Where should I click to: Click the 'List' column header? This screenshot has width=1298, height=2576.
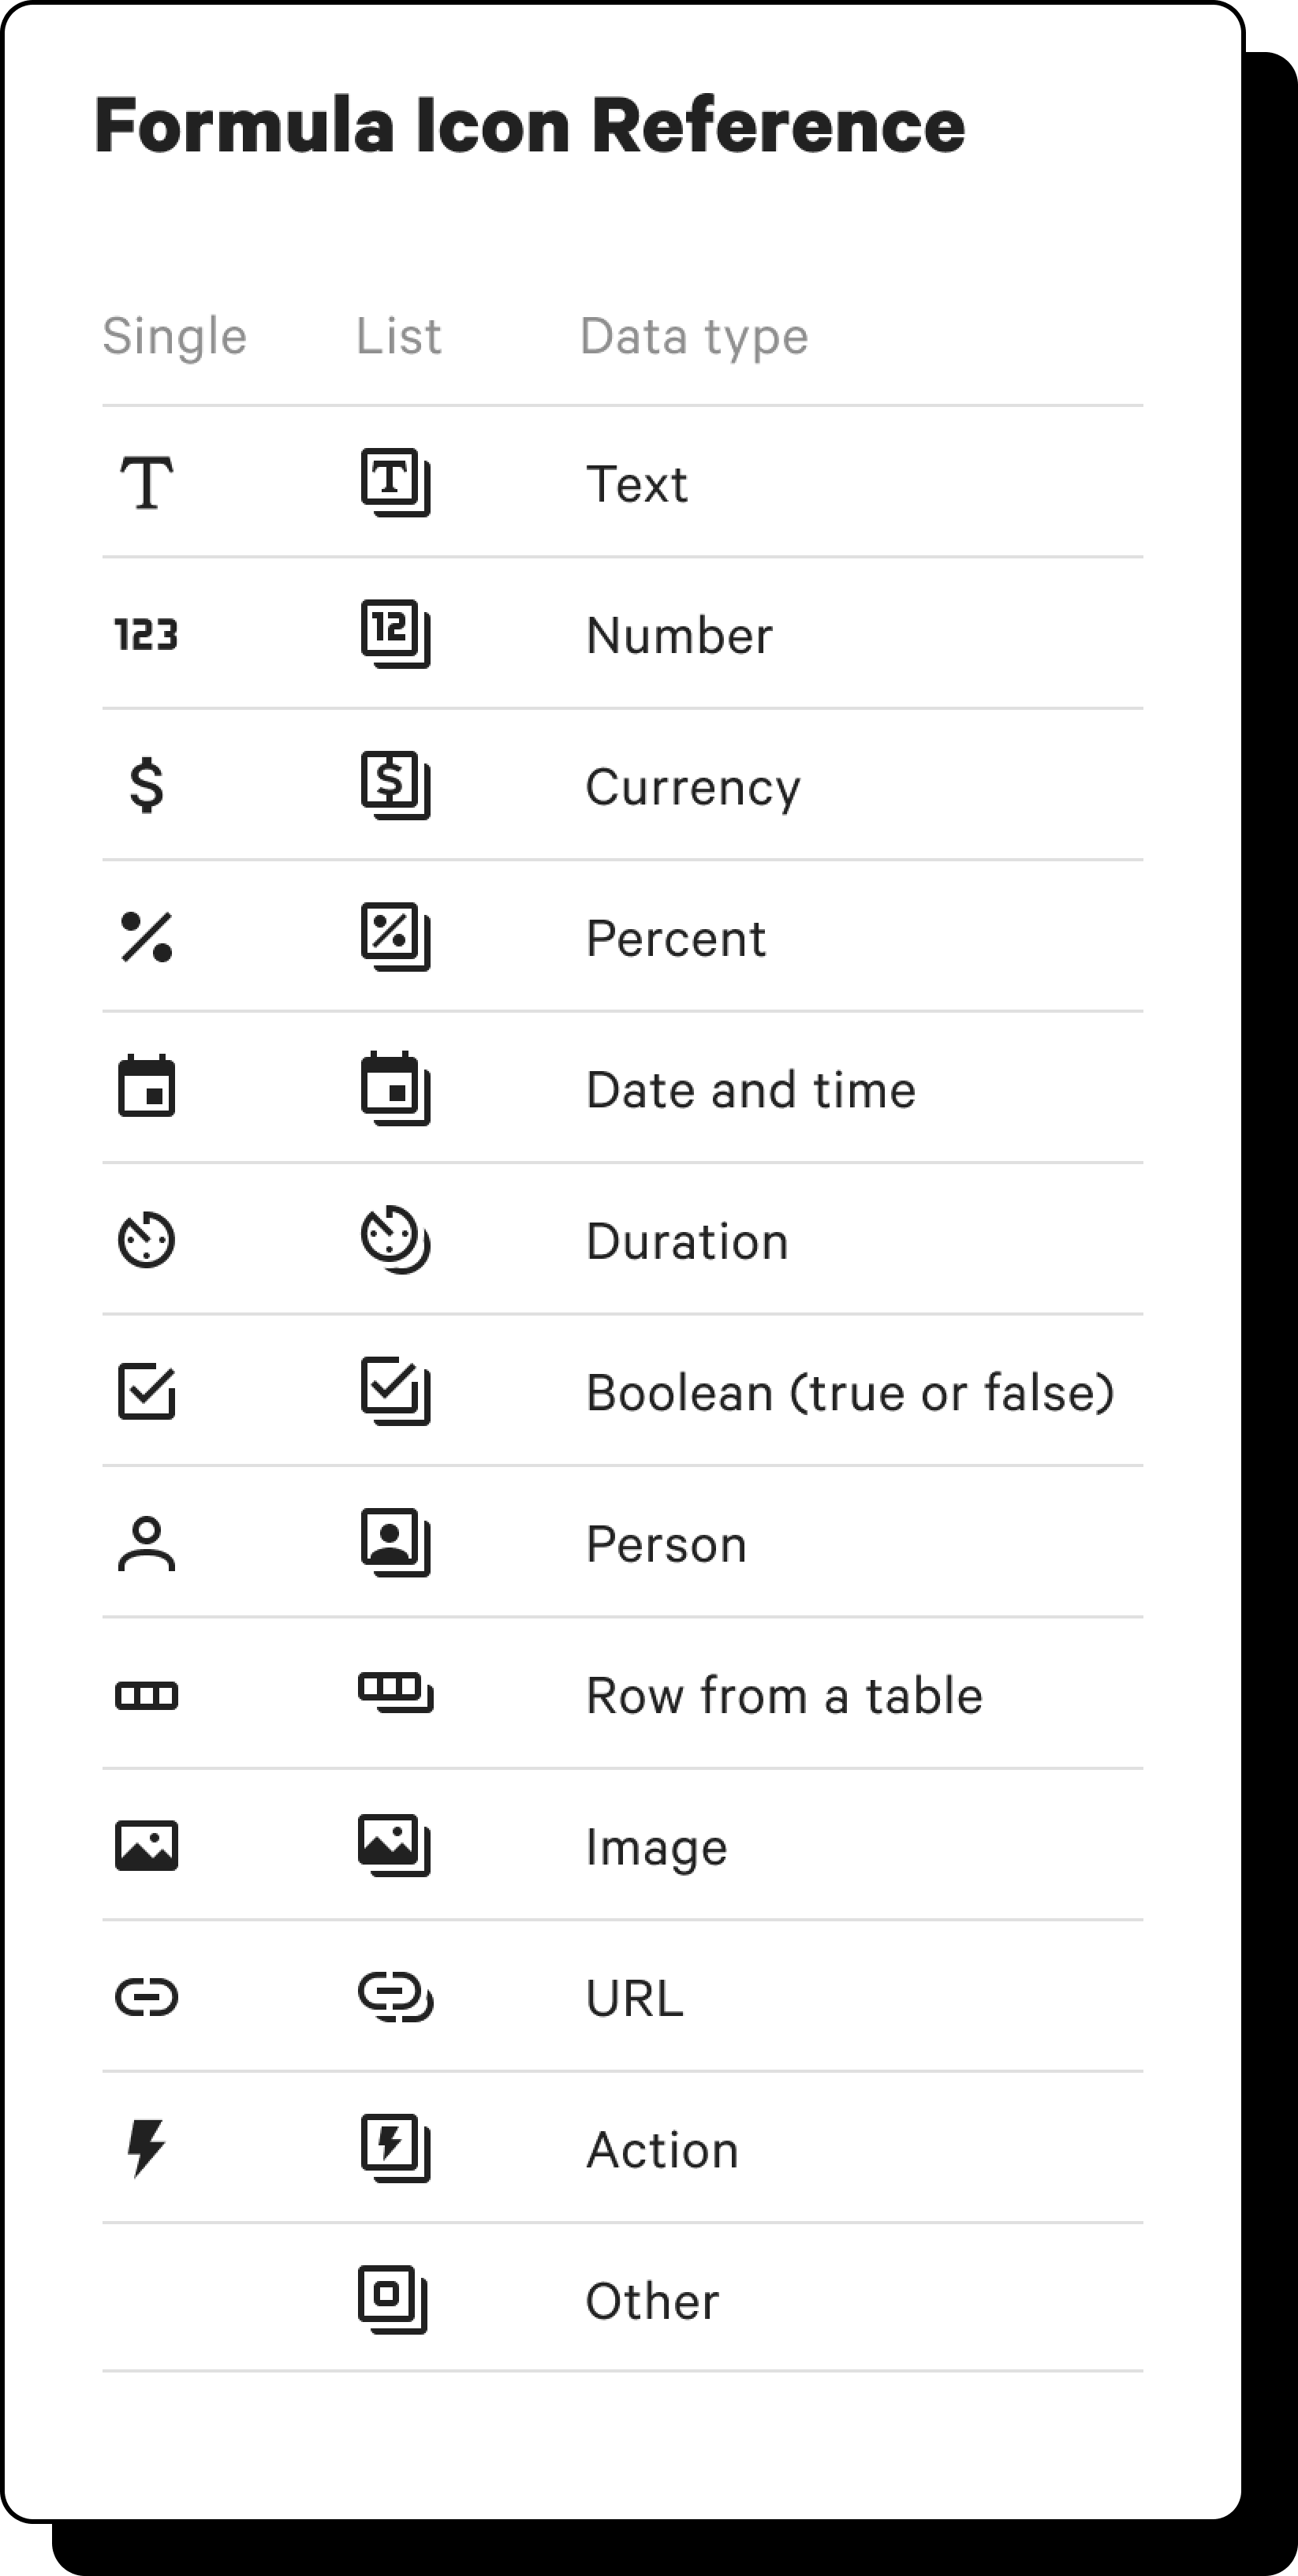(x=398, y=336)
